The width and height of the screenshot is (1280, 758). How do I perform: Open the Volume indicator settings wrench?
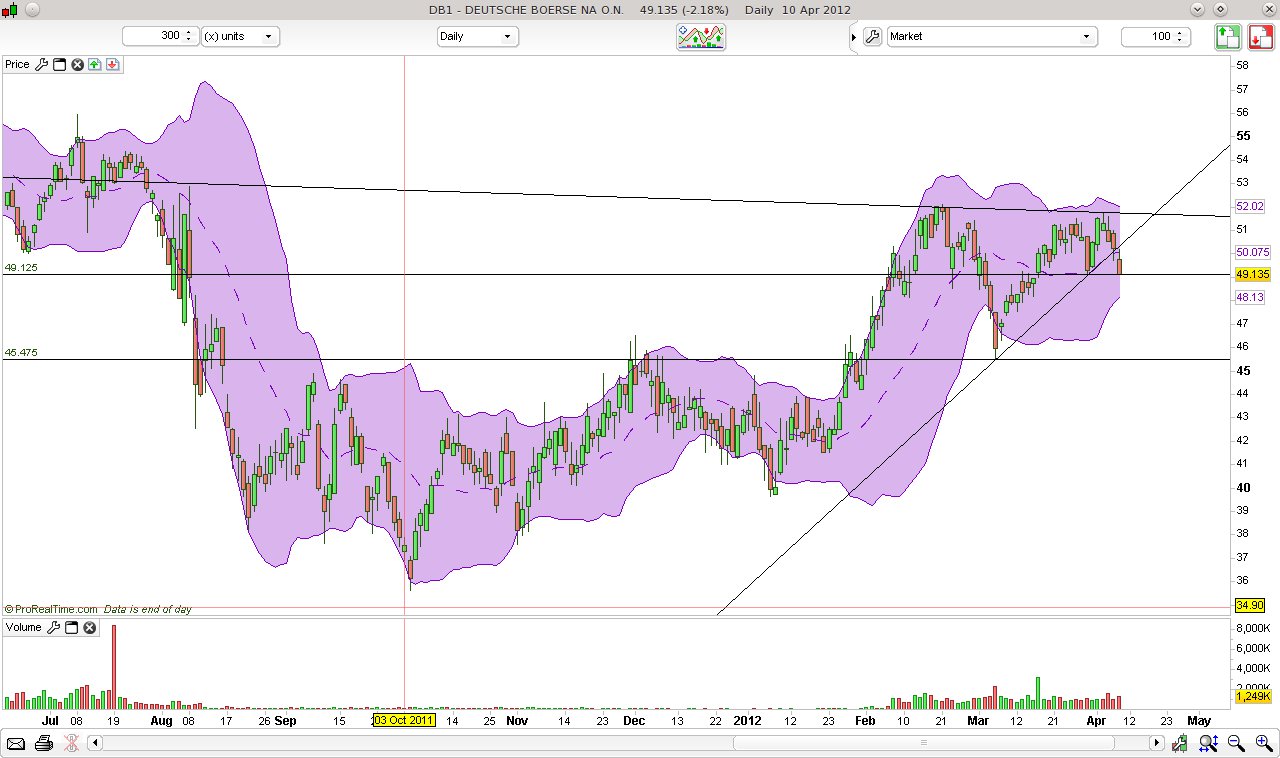pos(53,627)
